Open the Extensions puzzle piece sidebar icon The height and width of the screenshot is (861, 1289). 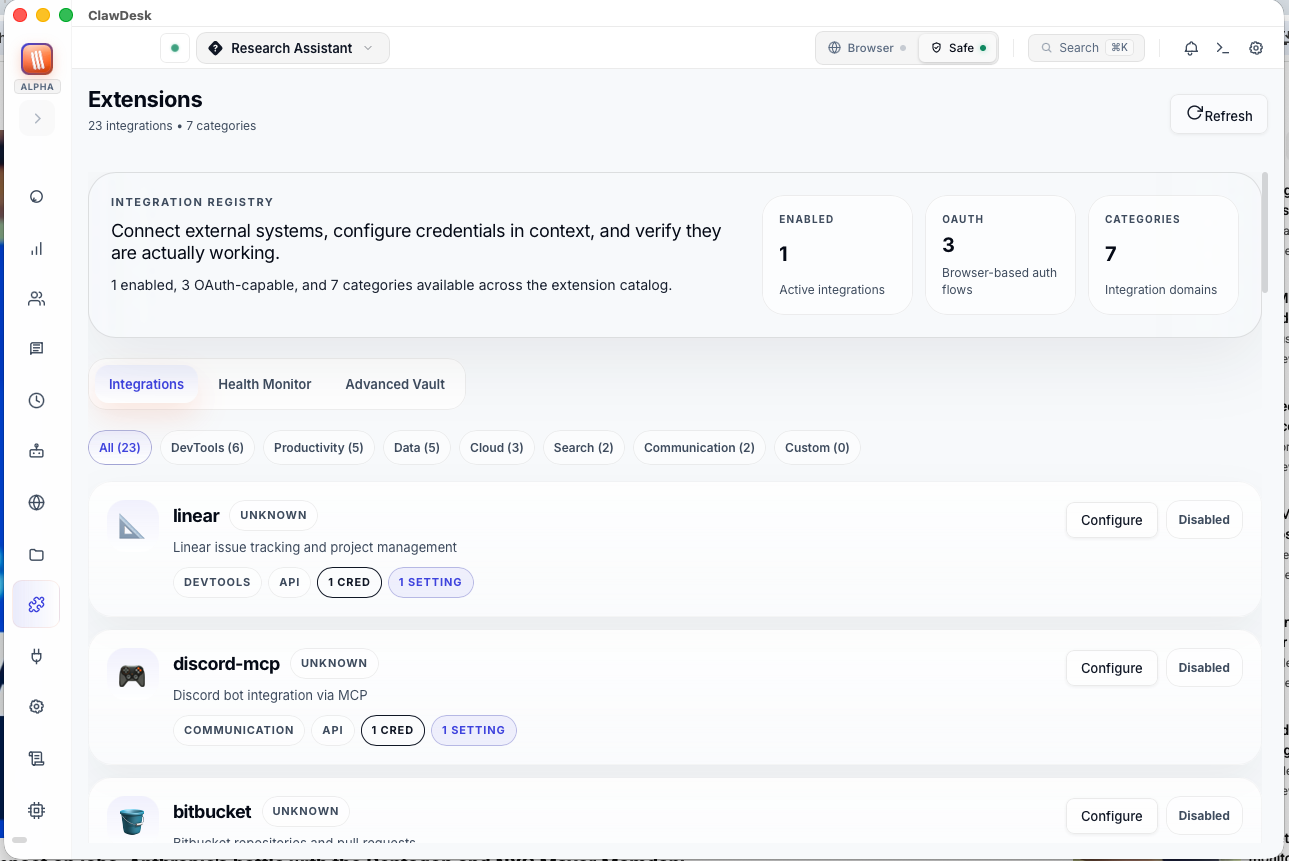tap(36, 604)
